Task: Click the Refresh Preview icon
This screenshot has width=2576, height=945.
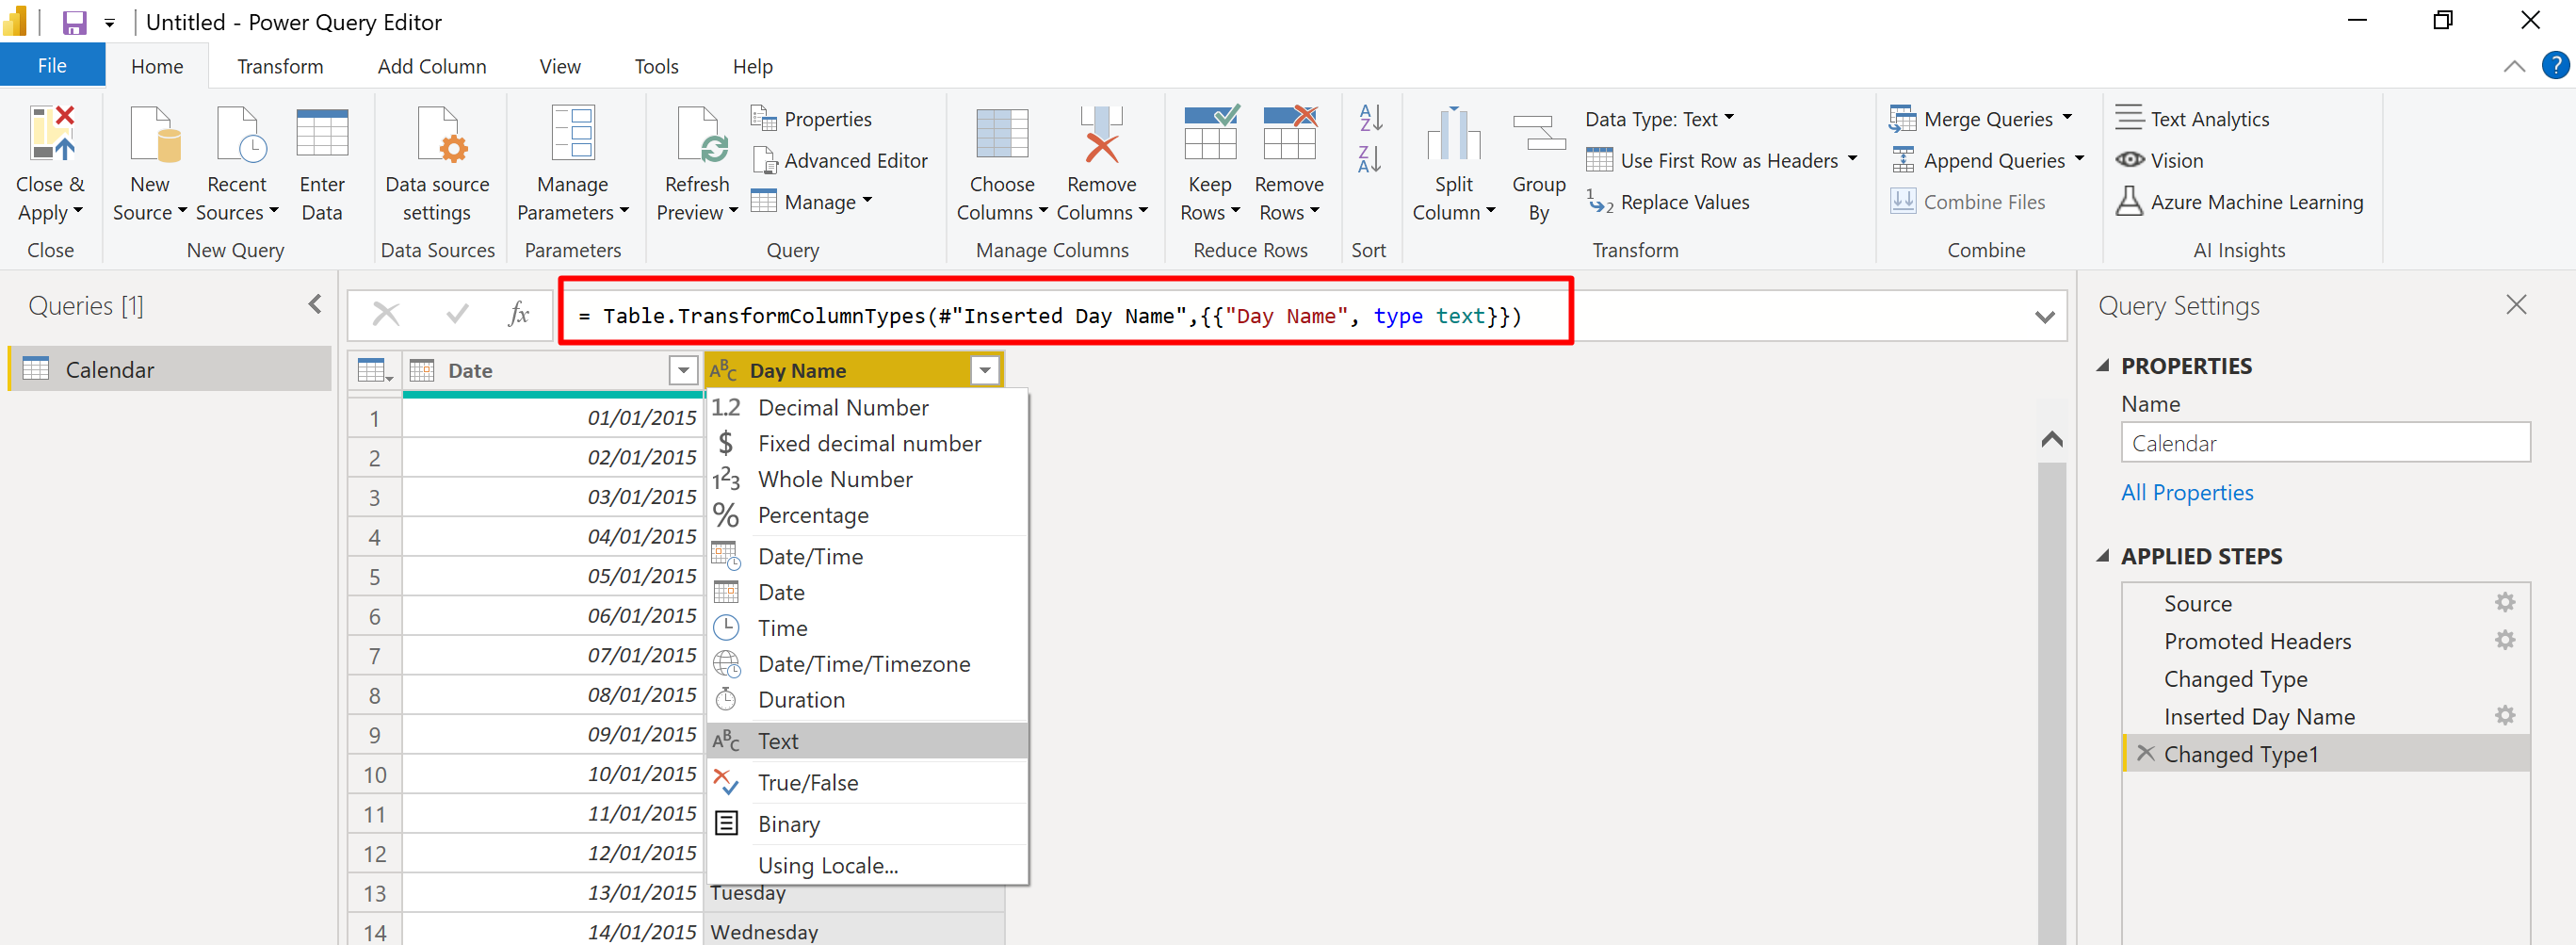Action: pyautogui.click(x=701, y=133)
